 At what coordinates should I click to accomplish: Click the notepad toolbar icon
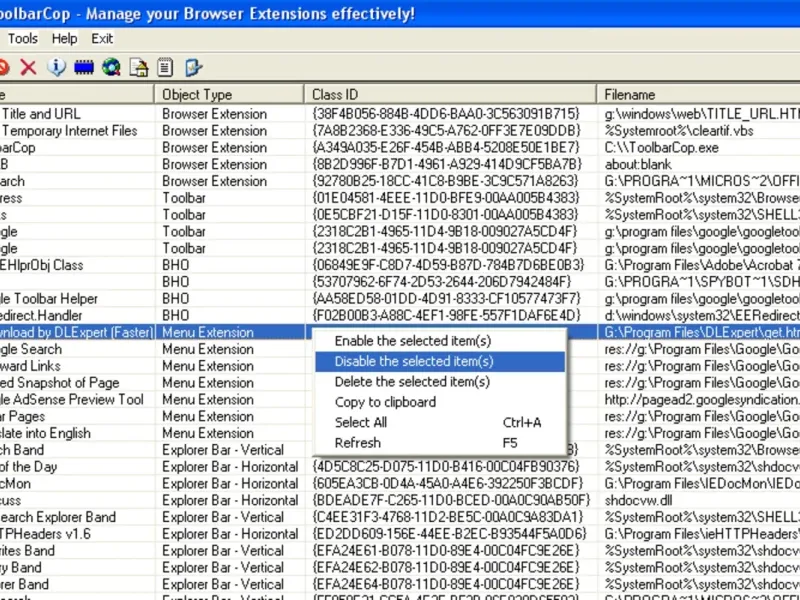point(165,67)
